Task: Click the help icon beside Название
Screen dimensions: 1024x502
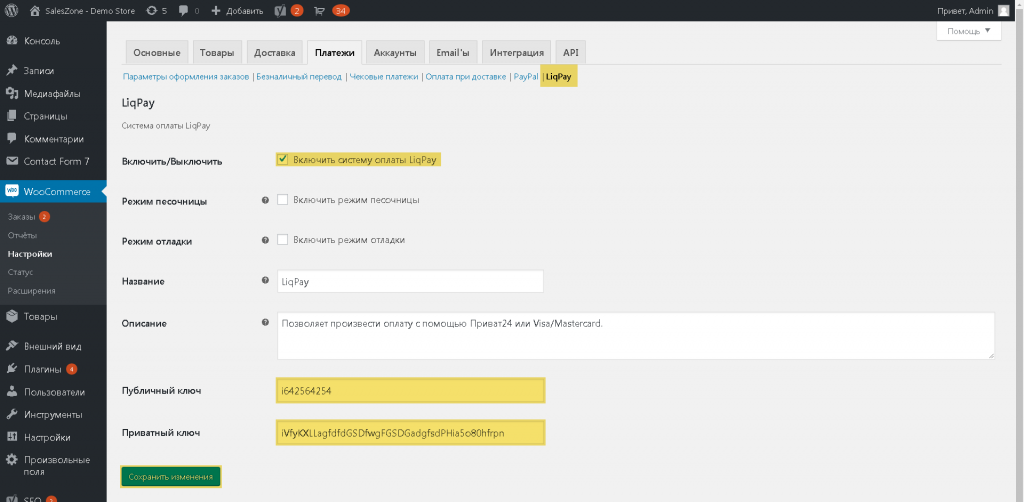Action: [265, 281]
